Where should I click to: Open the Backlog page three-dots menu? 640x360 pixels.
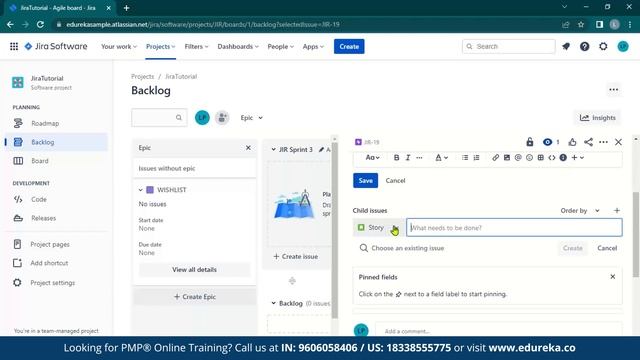613,90
